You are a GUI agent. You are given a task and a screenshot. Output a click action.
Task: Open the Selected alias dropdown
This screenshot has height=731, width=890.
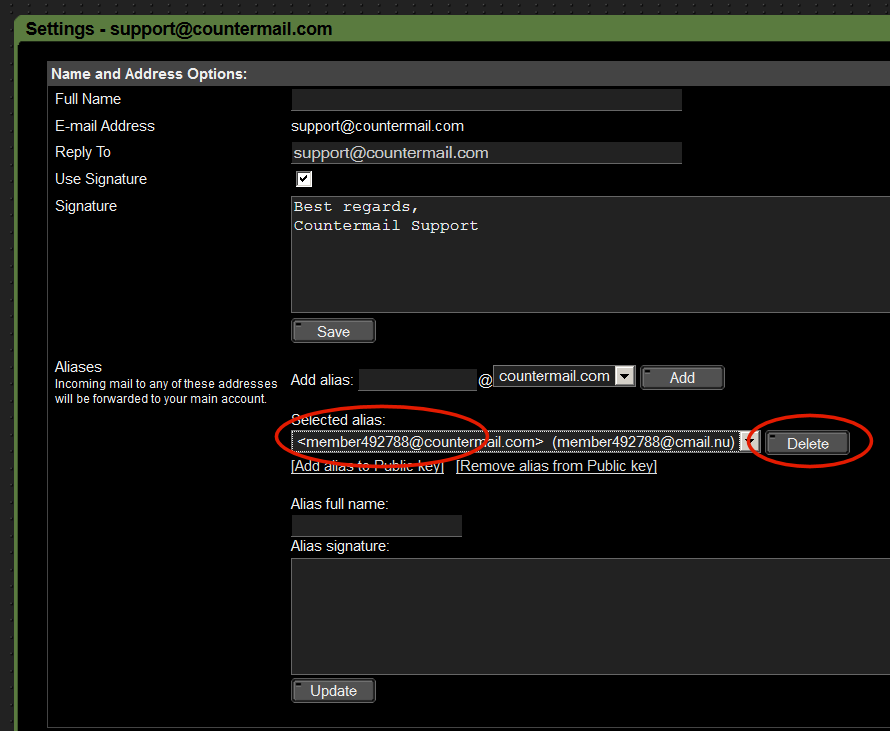coord(524,442)
